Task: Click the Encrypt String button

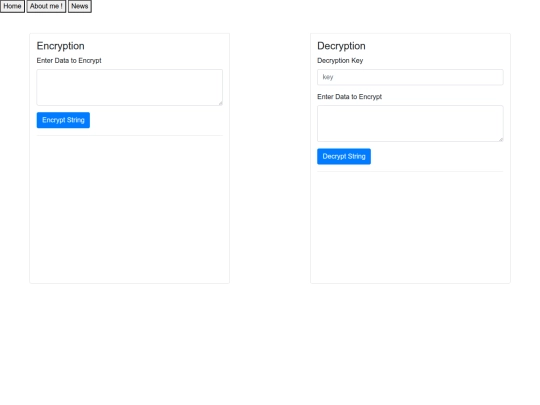Action: [x=63, y=120]
